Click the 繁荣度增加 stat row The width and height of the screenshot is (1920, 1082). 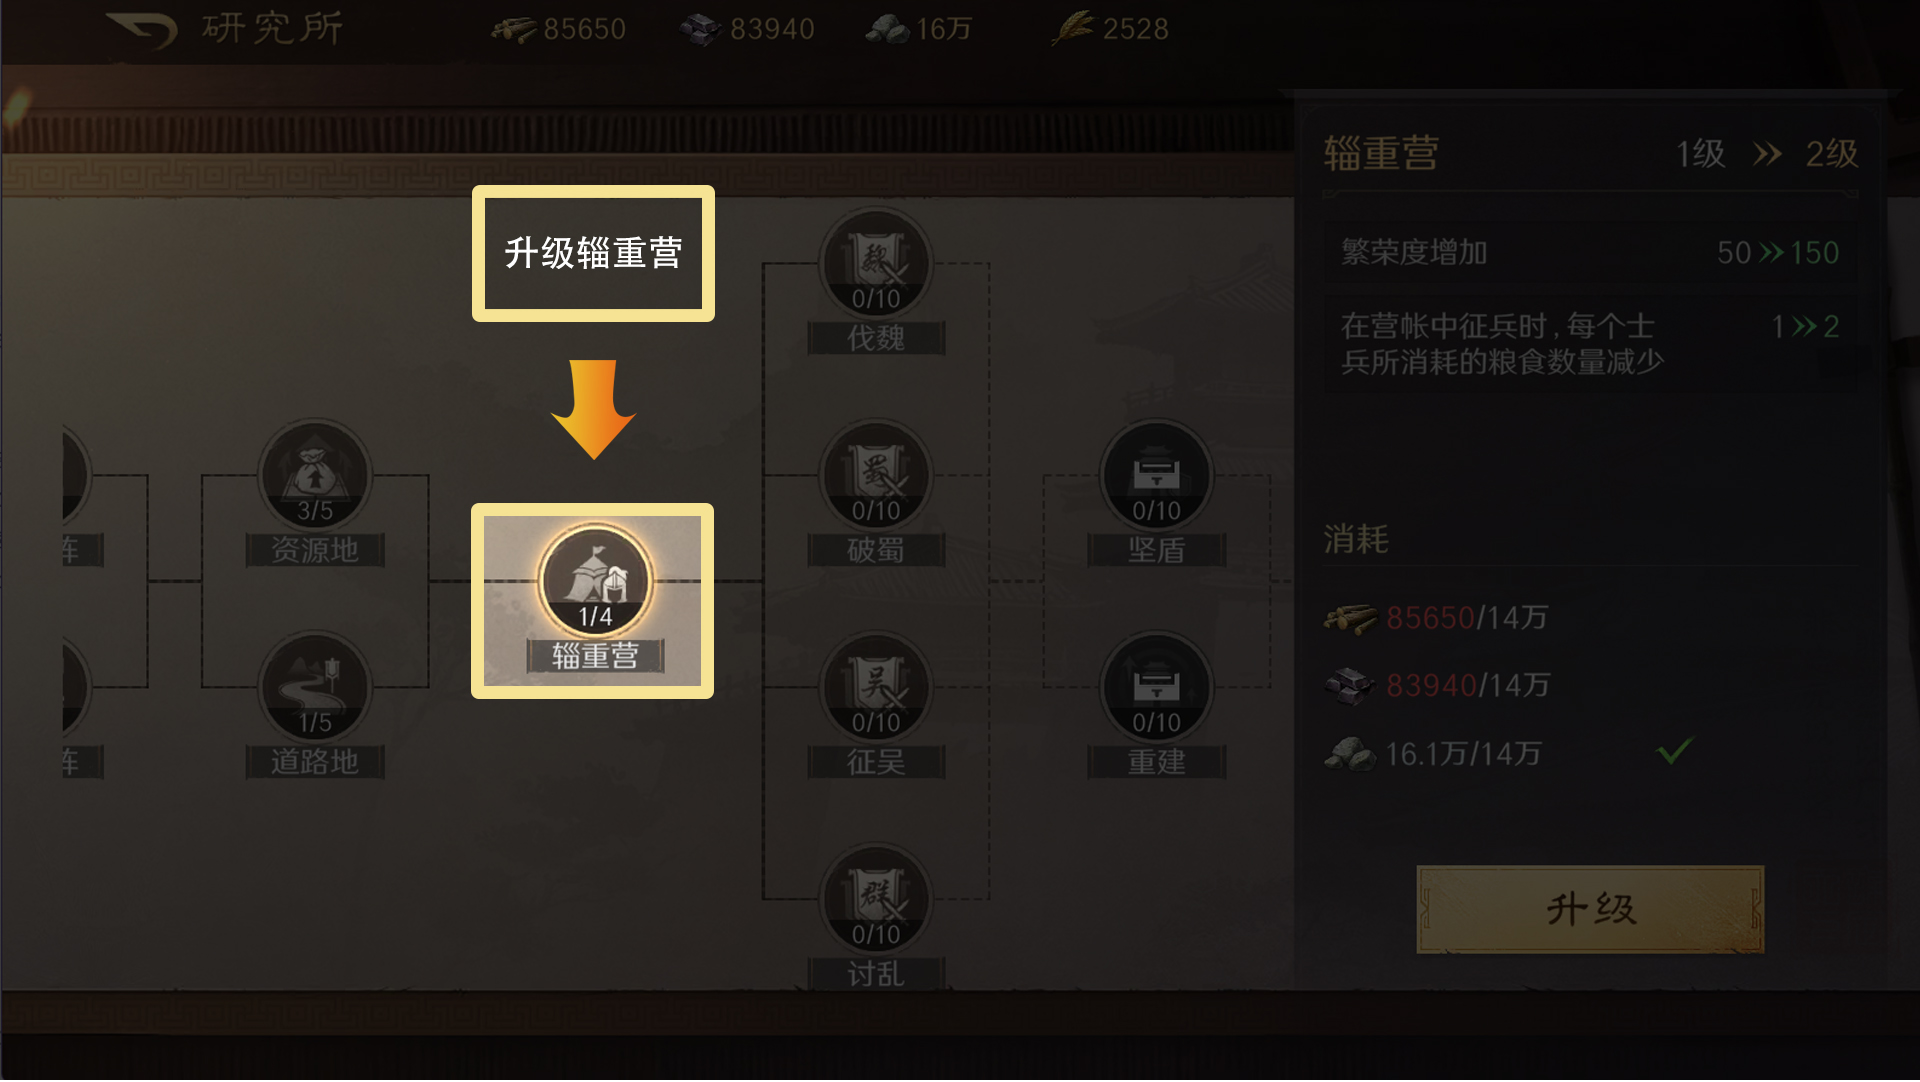tap(1590, 252)
